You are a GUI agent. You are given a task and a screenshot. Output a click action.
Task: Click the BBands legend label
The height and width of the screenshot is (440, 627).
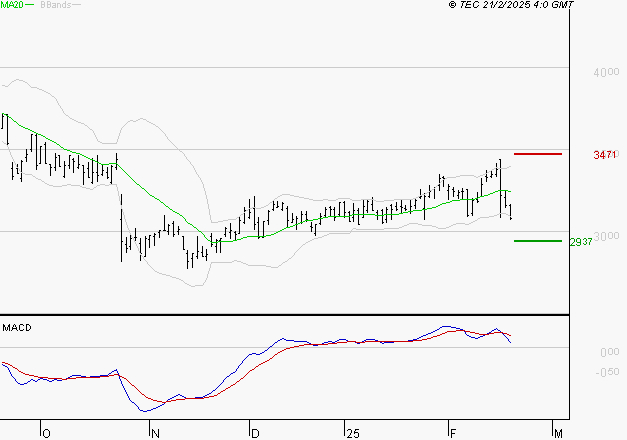[56, 5]
